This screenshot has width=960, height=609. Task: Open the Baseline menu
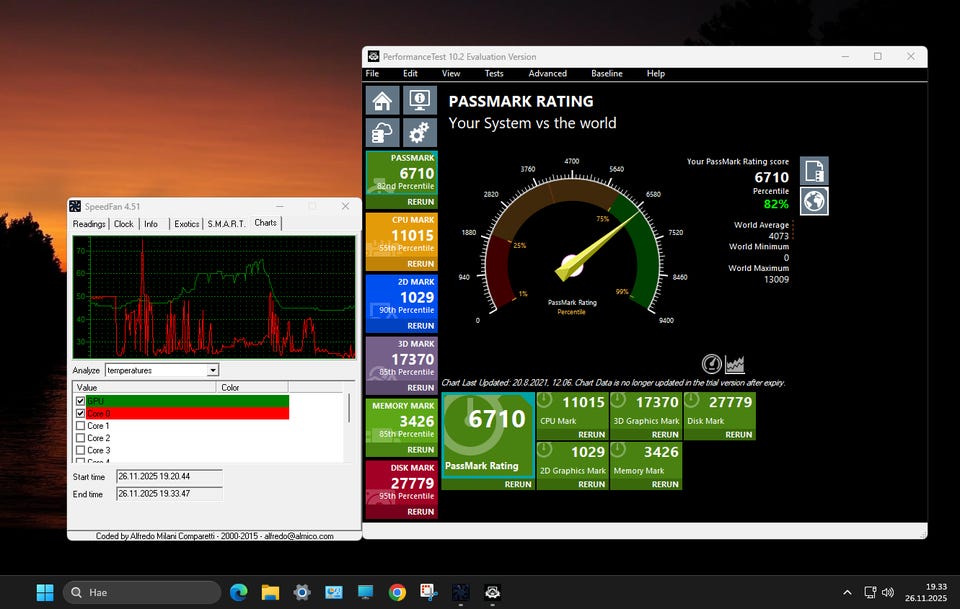[x=606, y=73]
